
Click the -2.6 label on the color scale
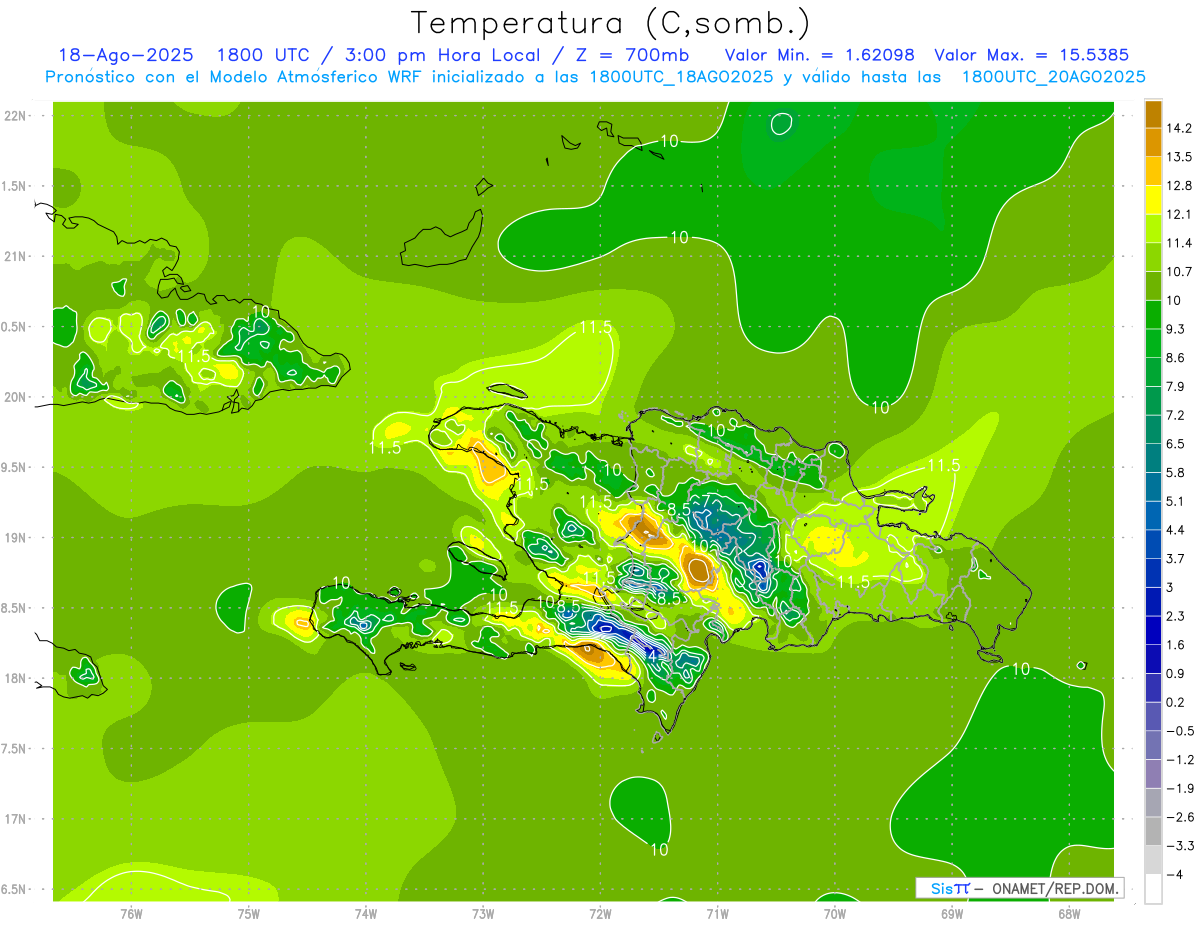[x=1179, y=817]
